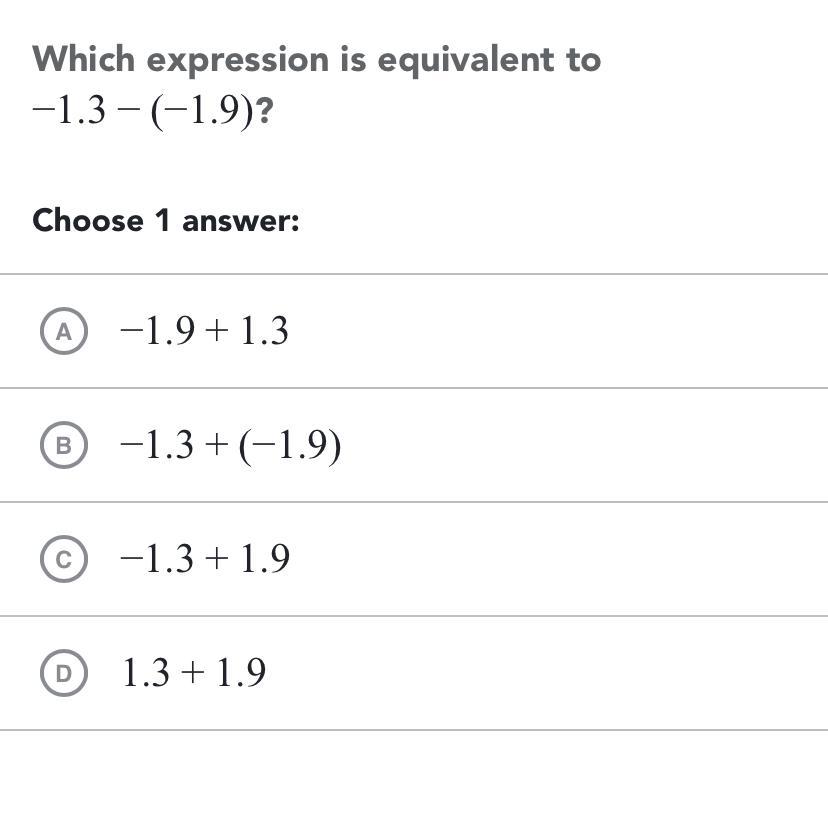The width and height of the screenshot is (828, 828).
Task: Select radio button A
Action: click(x=64, y=331)
